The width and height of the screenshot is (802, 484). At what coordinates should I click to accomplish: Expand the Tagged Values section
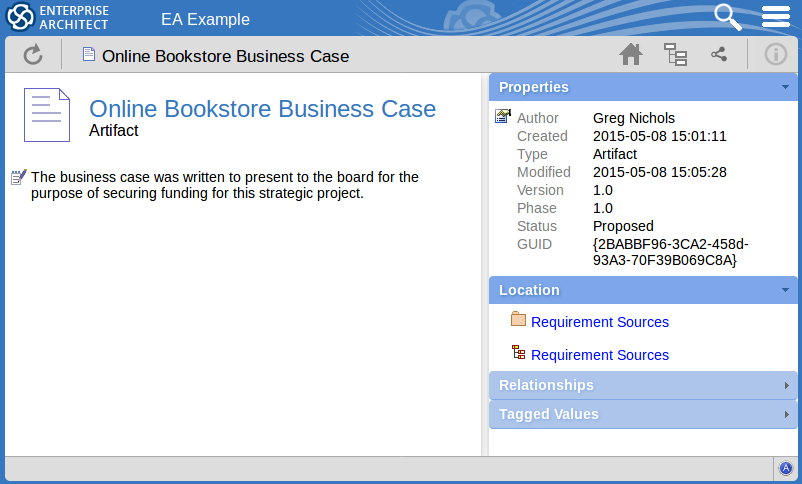[x=787, y=415]
